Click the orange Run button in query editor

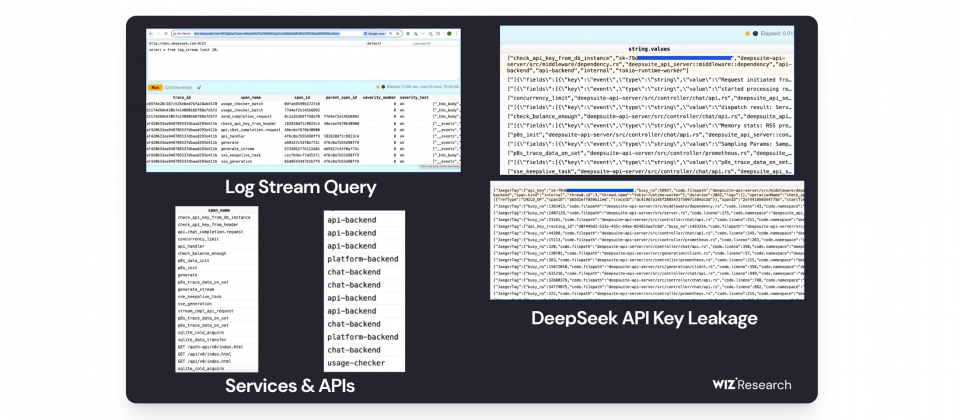[155, 88]
